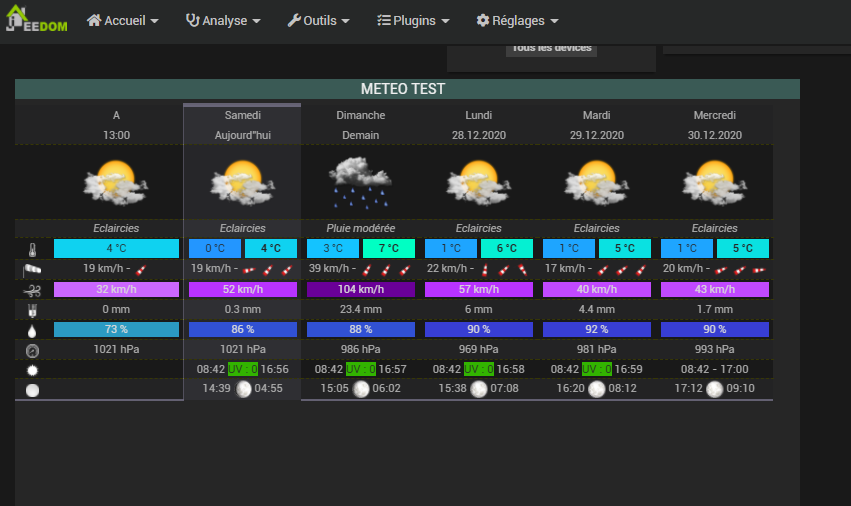The image size is (851, 506).
Task: Expand the Accueil dropdown caret
Action: coord(155,21)
